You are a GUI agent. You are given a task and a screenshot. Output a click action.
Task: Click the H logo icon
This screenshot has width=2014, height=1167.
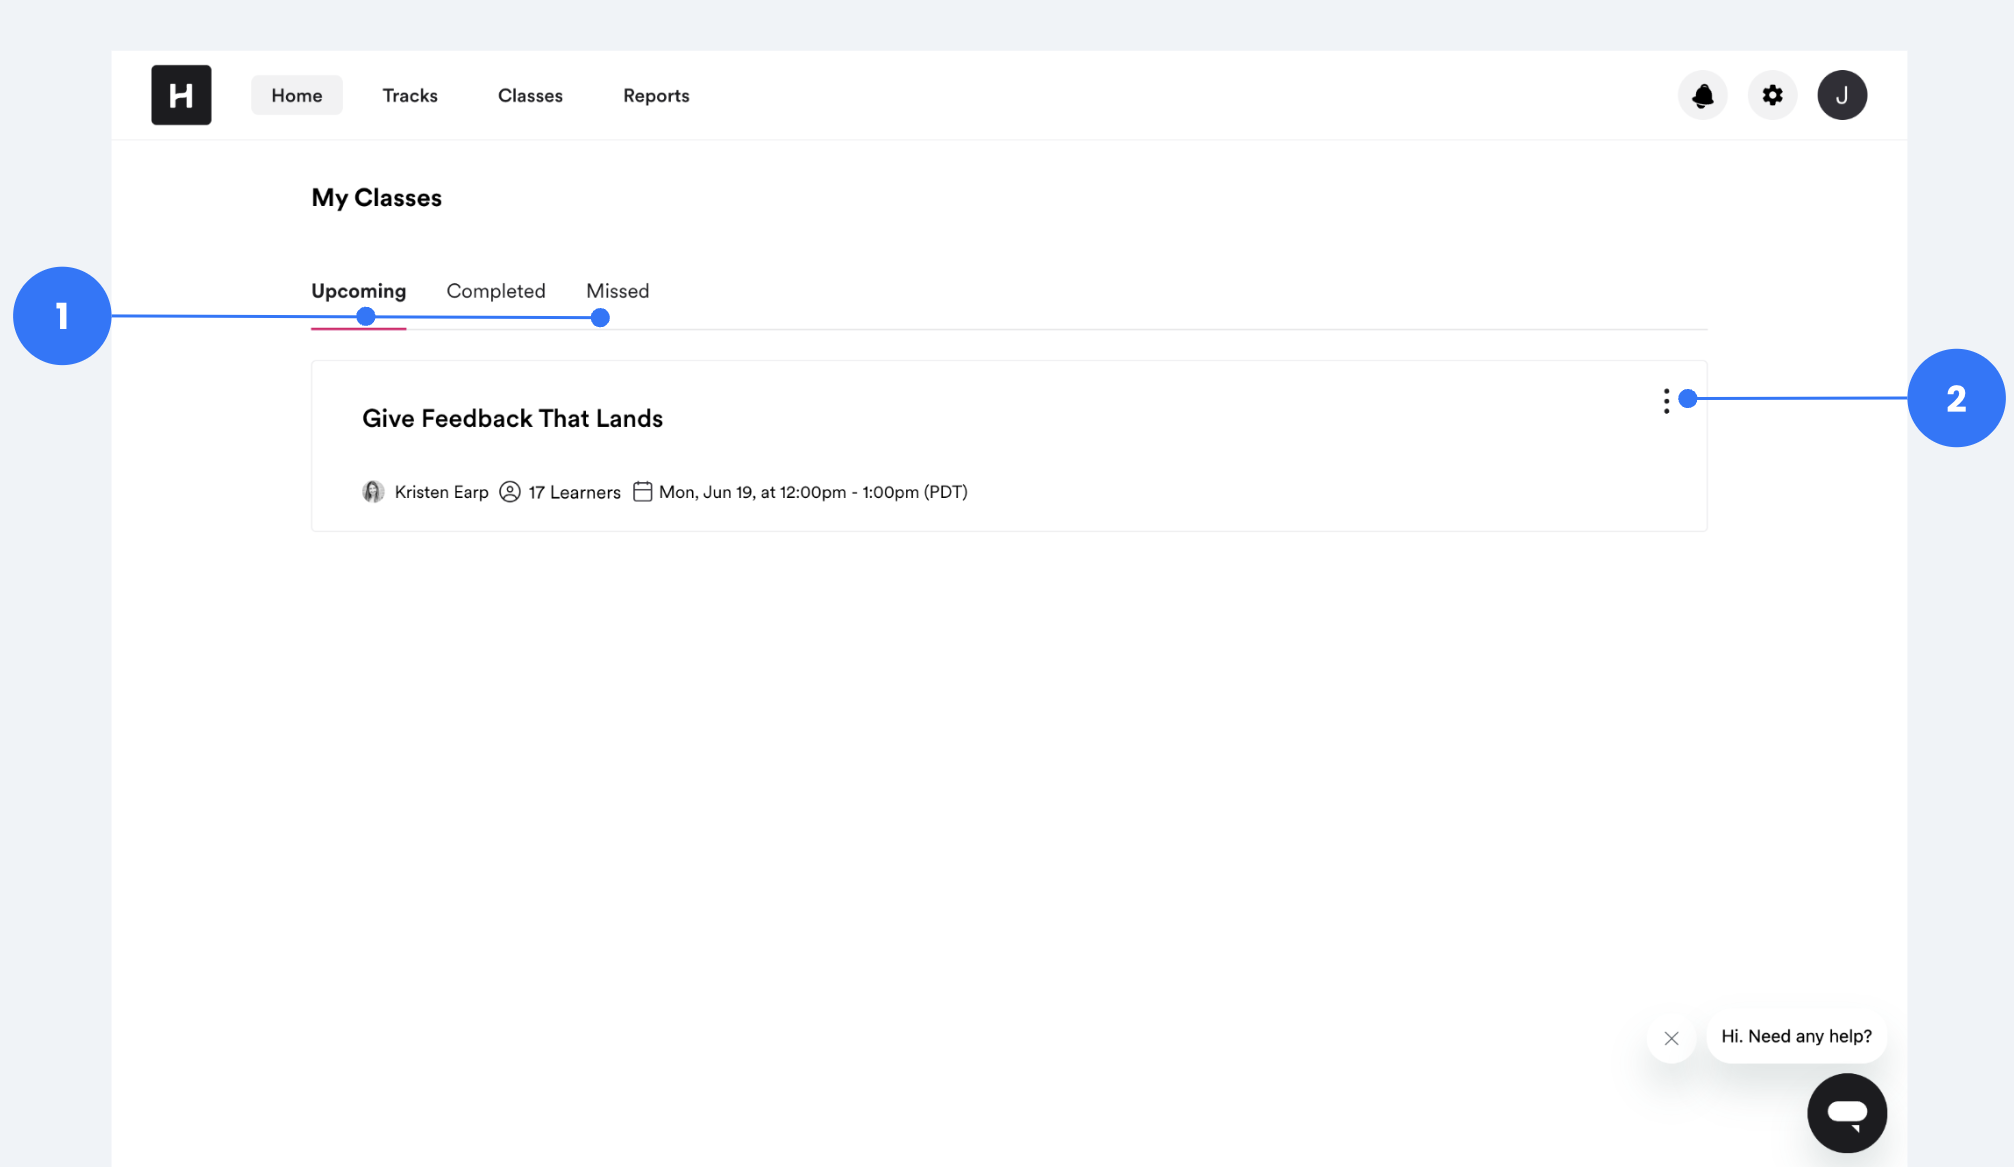point(181,95)
